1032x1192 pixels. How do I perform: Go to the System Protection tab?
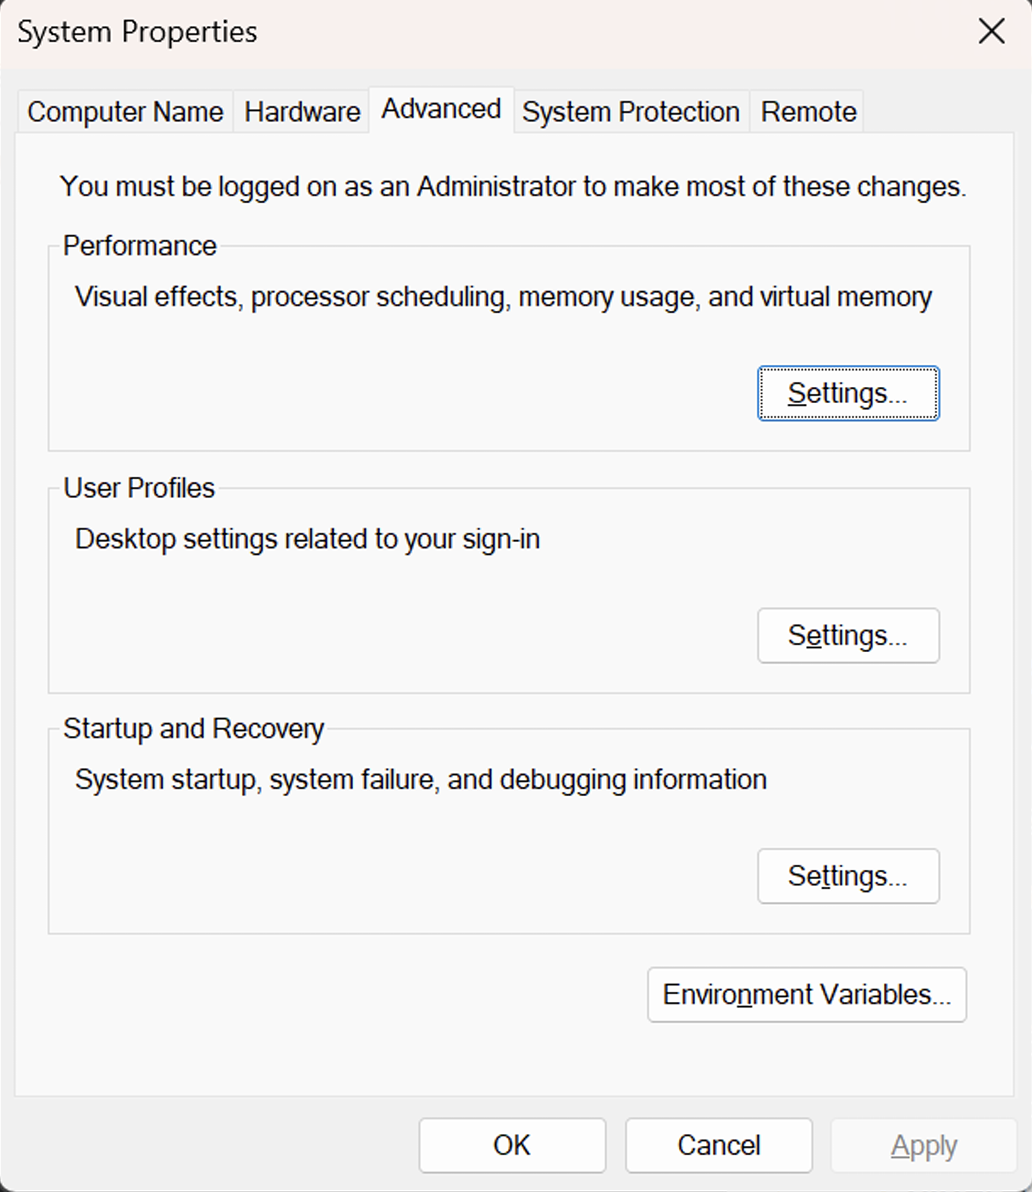630,111
